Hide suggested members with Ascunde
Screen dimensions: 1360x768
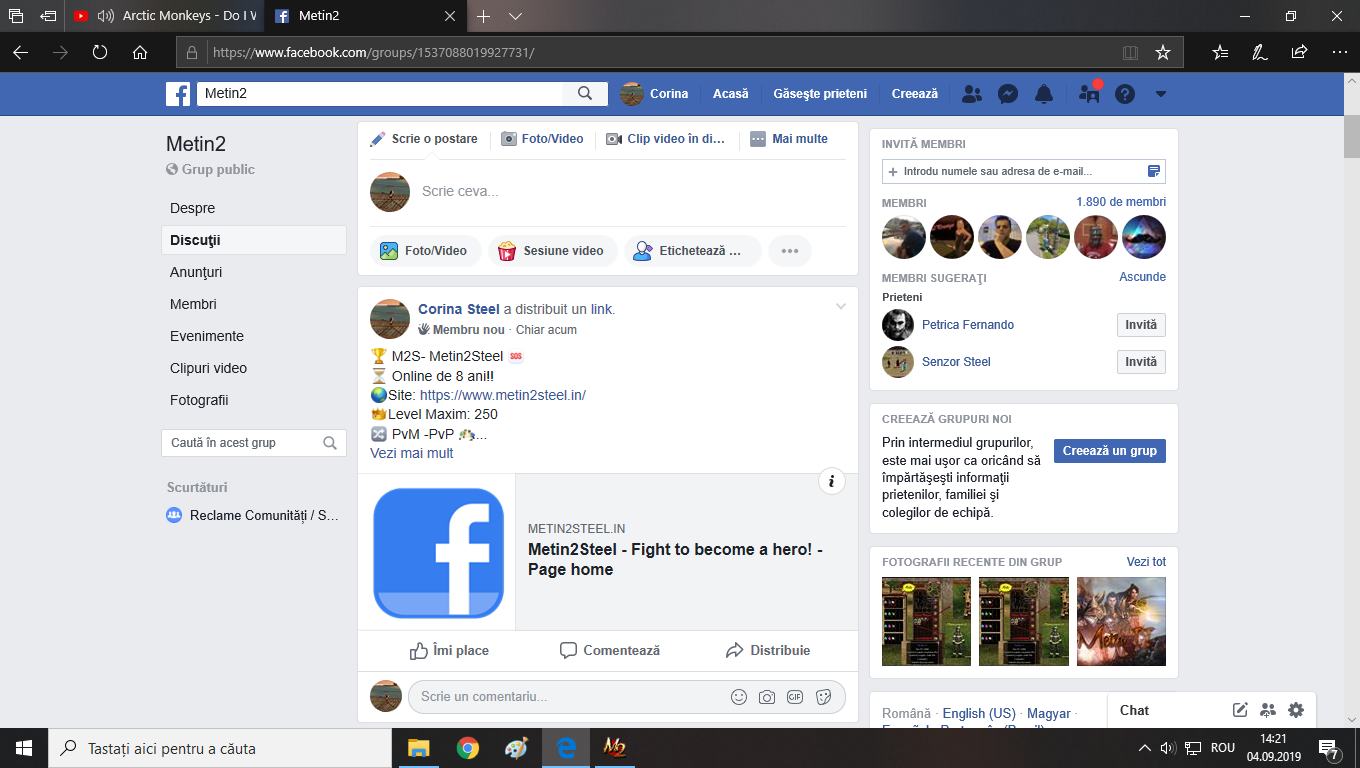(1142, 277)
